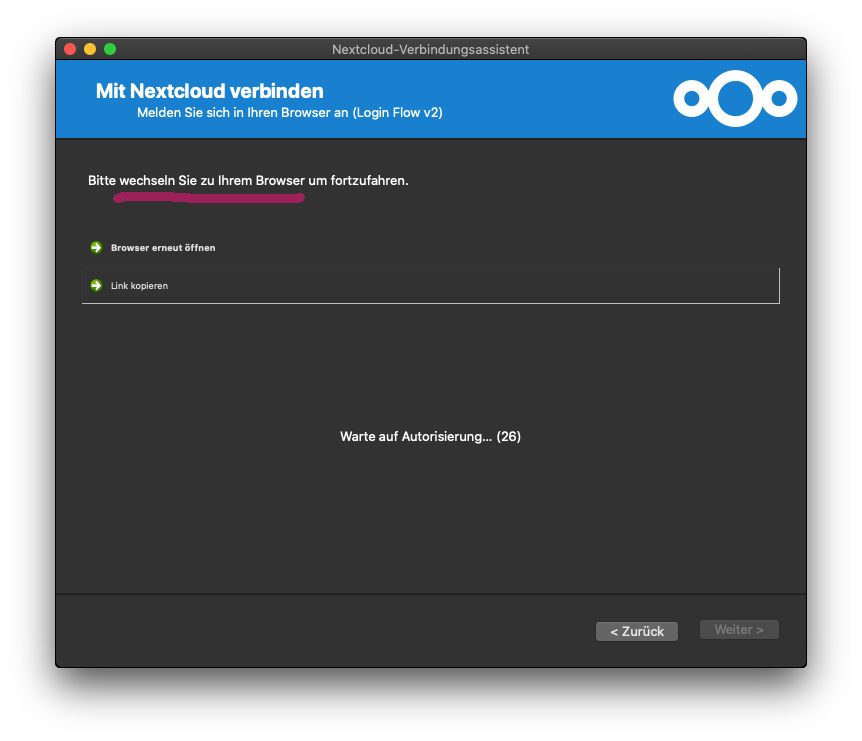Viewport: 862px width, 741px height.
Task: Maximize the window with the green button
Action: (110, 49)
